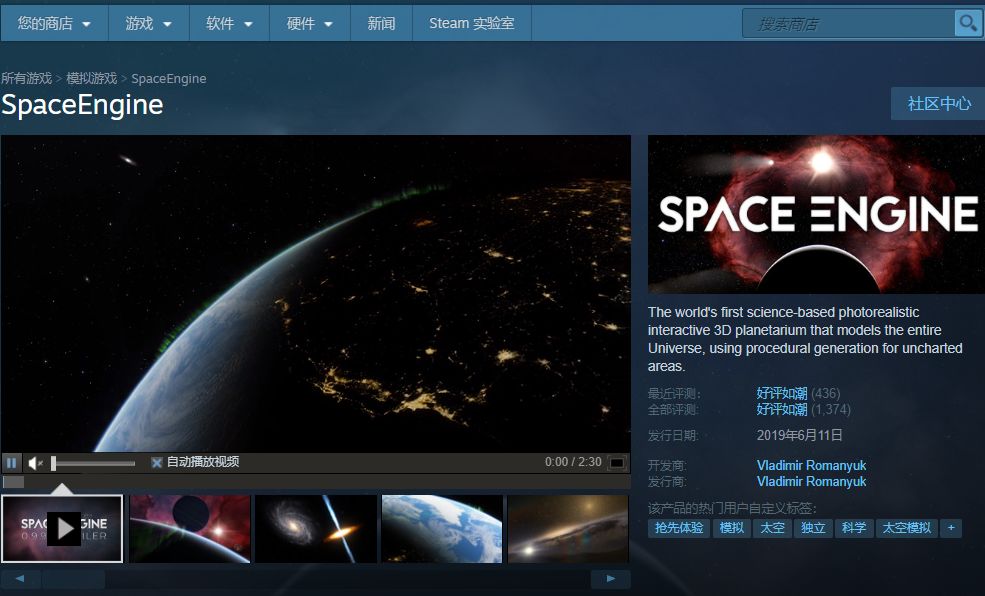Navigate to 所有游戏 breadcrumb

[26, 79]
